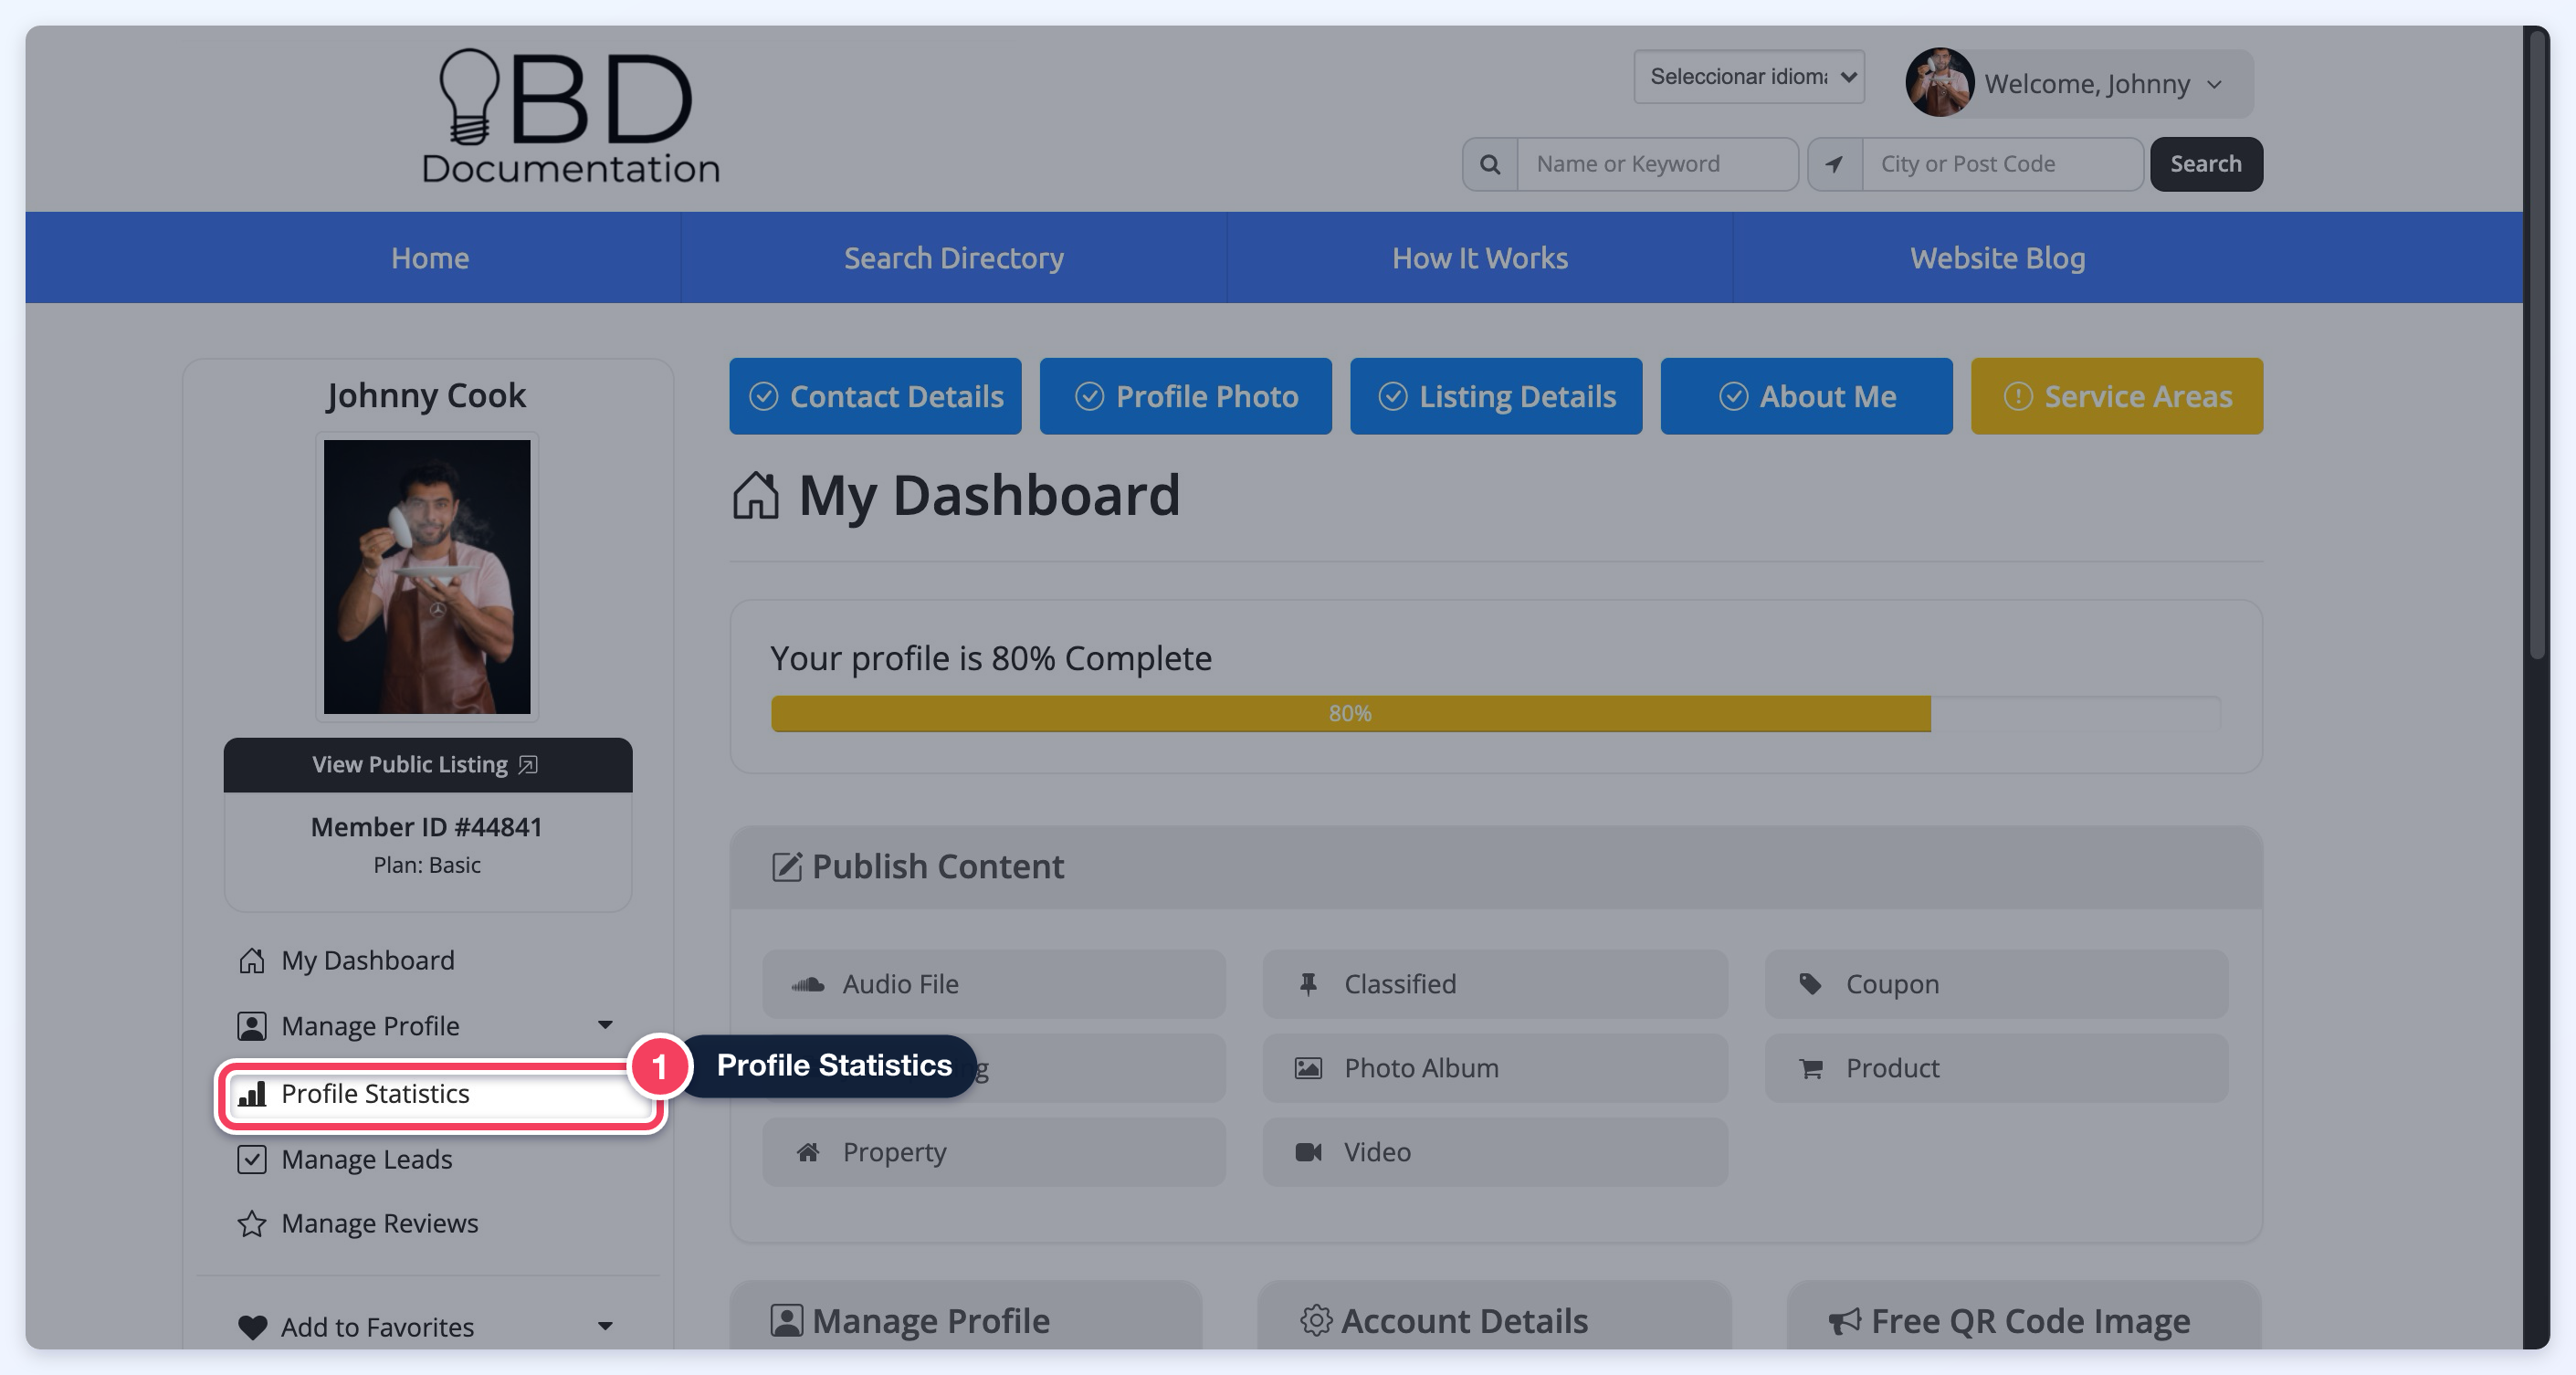Click the user avatar next to Welcome, Johnny
Screen dimensions: 2576x1375
tap(1939, 83)
